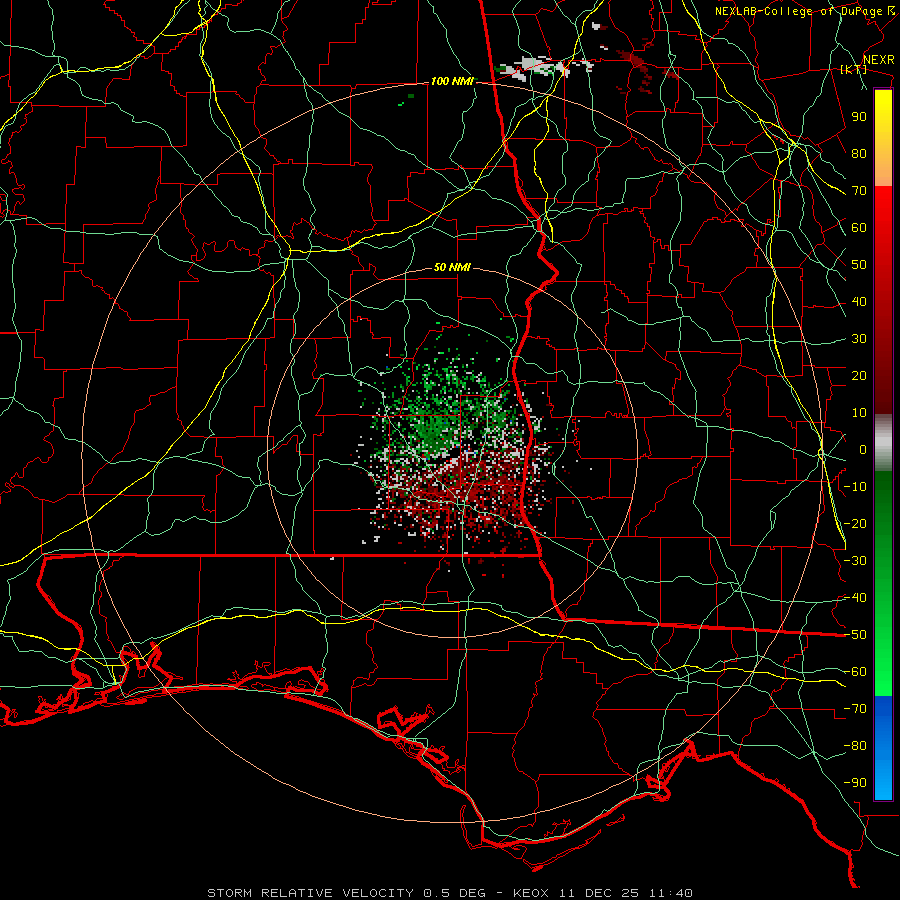Click the 0 value on the velocity scale
900x900 pixels.
(x=863, y=450)
